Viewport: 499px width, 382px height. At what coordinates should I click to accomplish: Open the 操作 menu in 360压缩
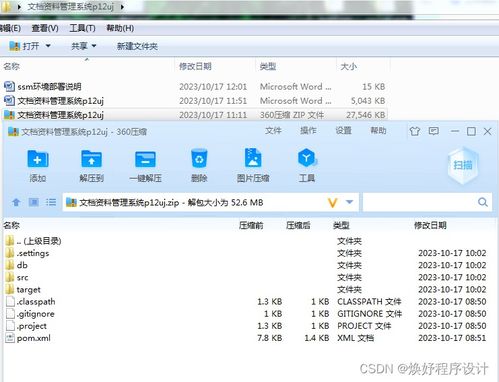pos(308,130)
